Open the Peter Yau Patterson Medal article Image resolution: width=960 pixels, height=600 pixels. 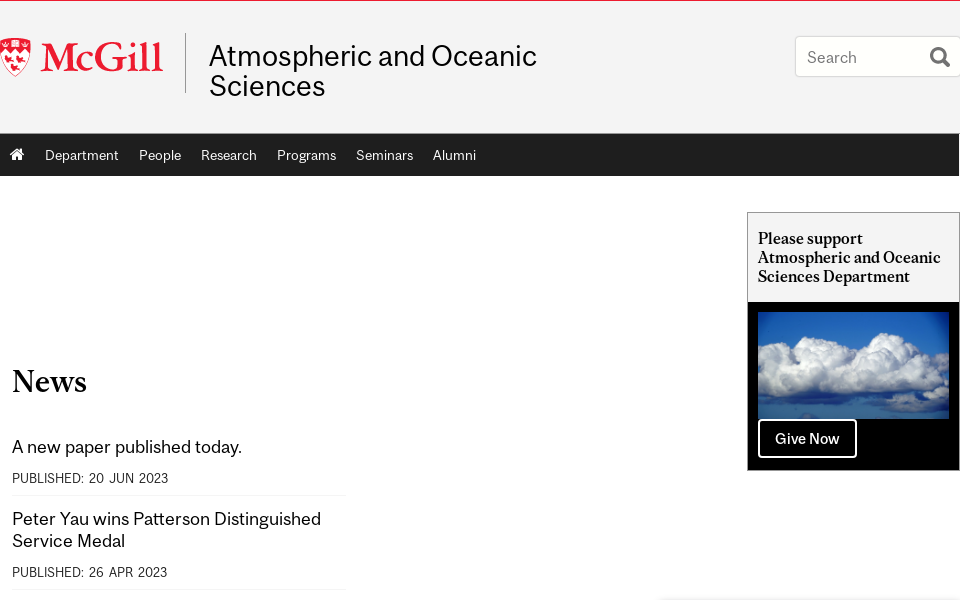[166, 529]
